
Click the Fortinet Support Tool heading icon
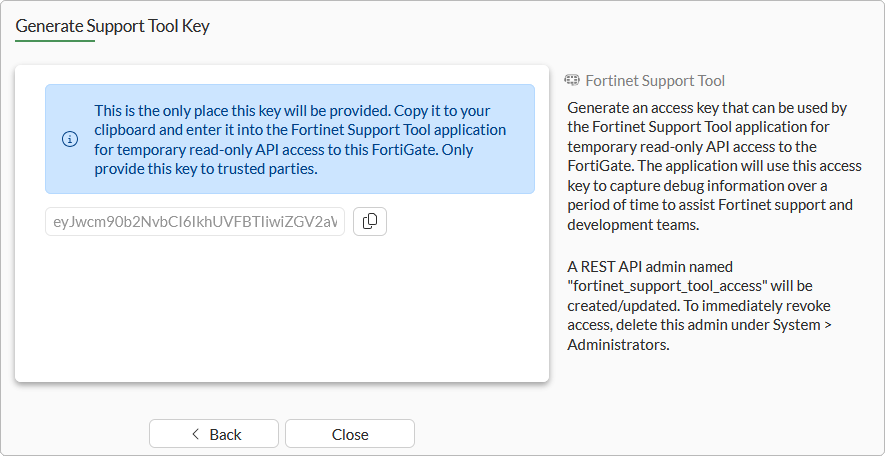573,80
